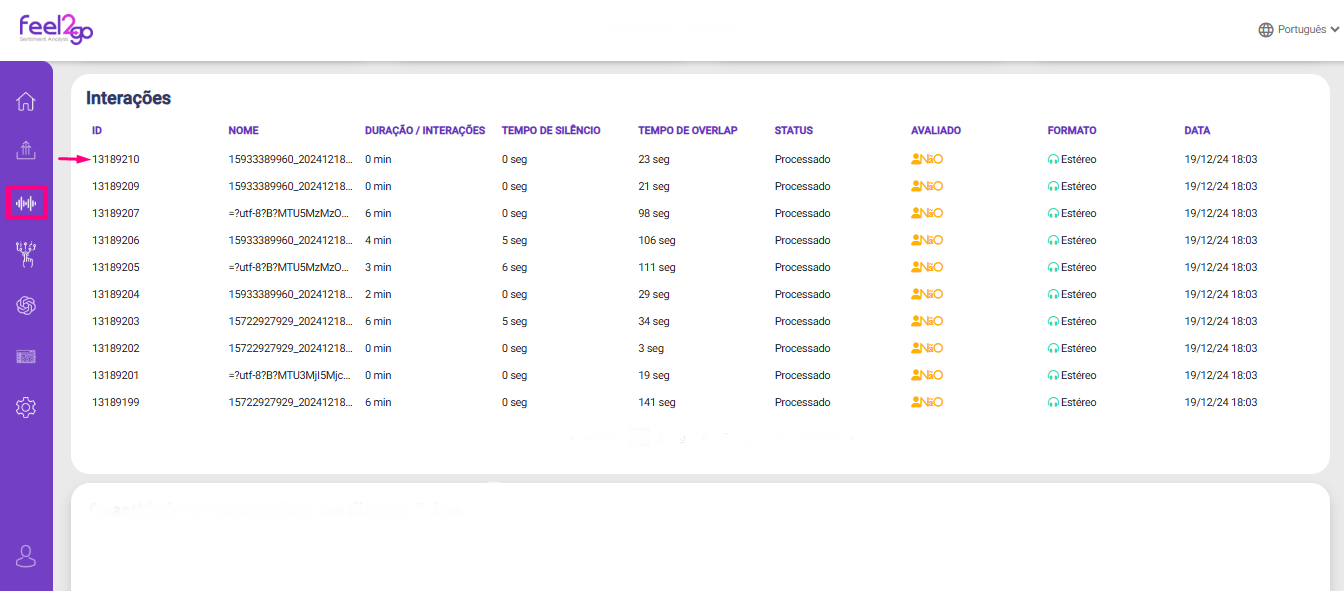Click headphone Estéreo icon in row 13189206
Screen dimensions: 1344x591
1053,240
